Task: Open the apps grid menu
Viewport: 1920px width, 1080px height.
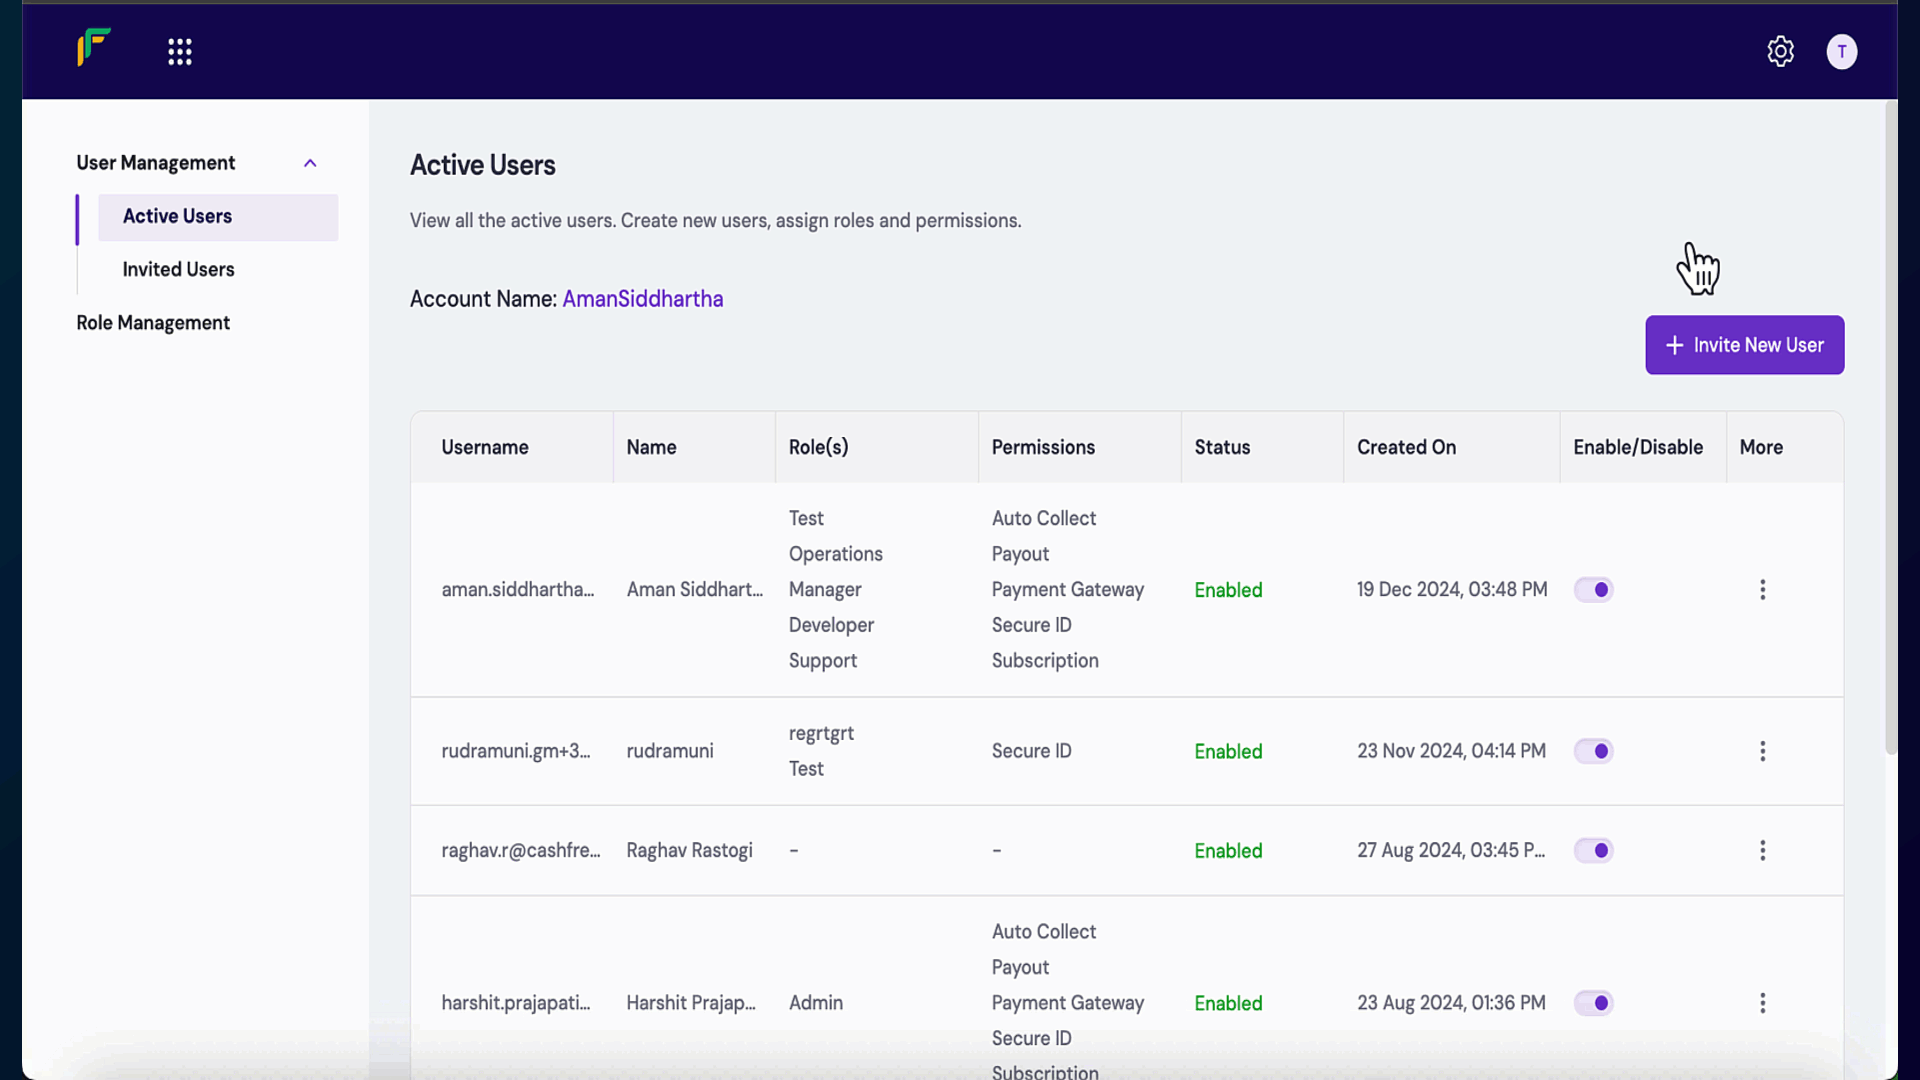Action: tap(180, 52)
